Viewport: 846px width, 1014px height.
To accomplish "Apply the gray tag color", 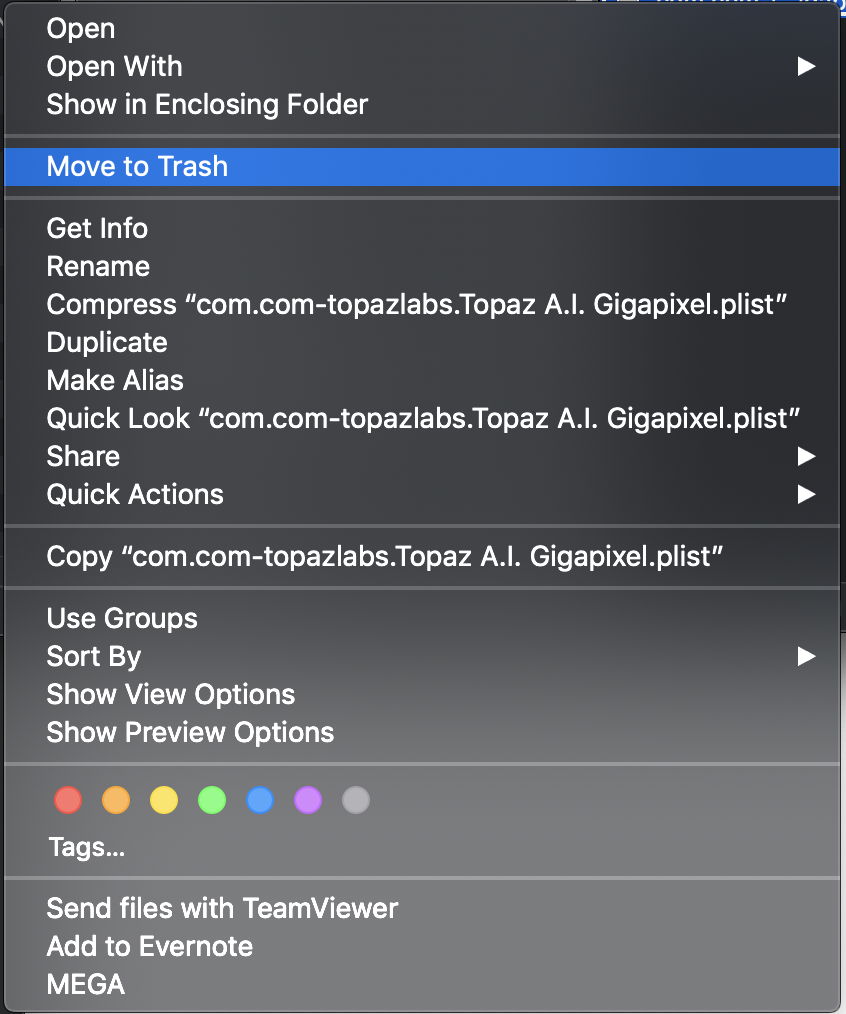I will click(356, 800).
